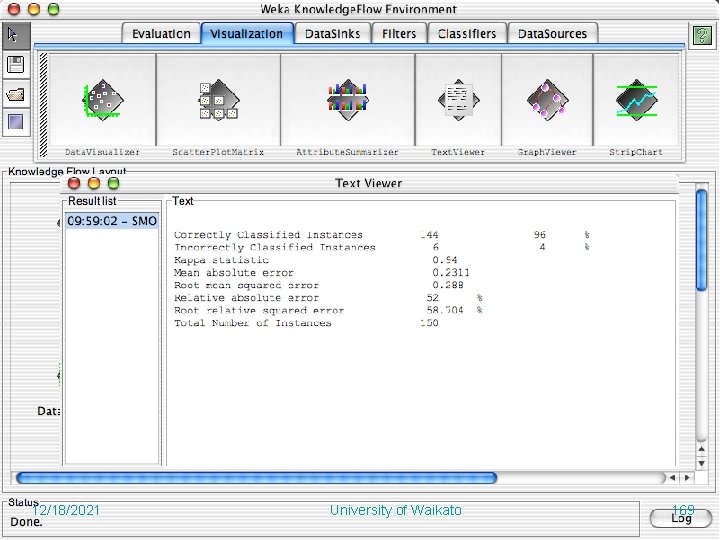Zoom the Text Viewer with the green button
Viewport: 720px width, 540px height.
point(113,183)
